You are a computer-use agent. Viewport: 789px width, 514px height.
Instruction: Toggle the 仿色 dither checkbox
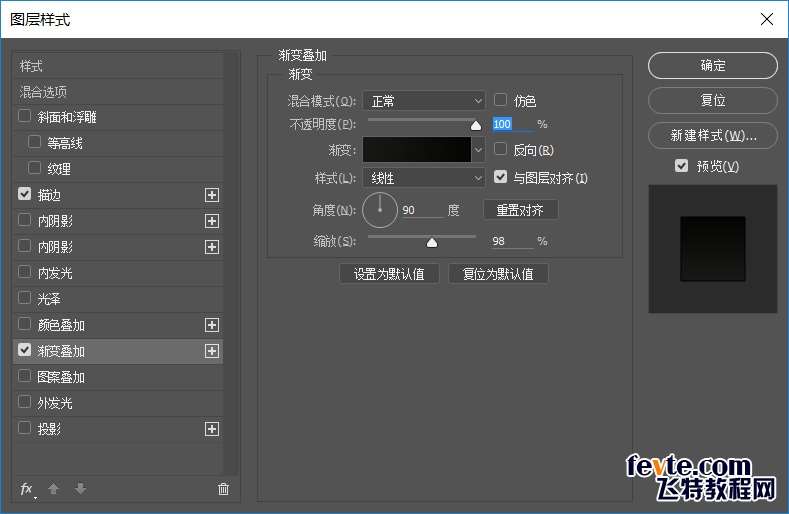(500, 100)
